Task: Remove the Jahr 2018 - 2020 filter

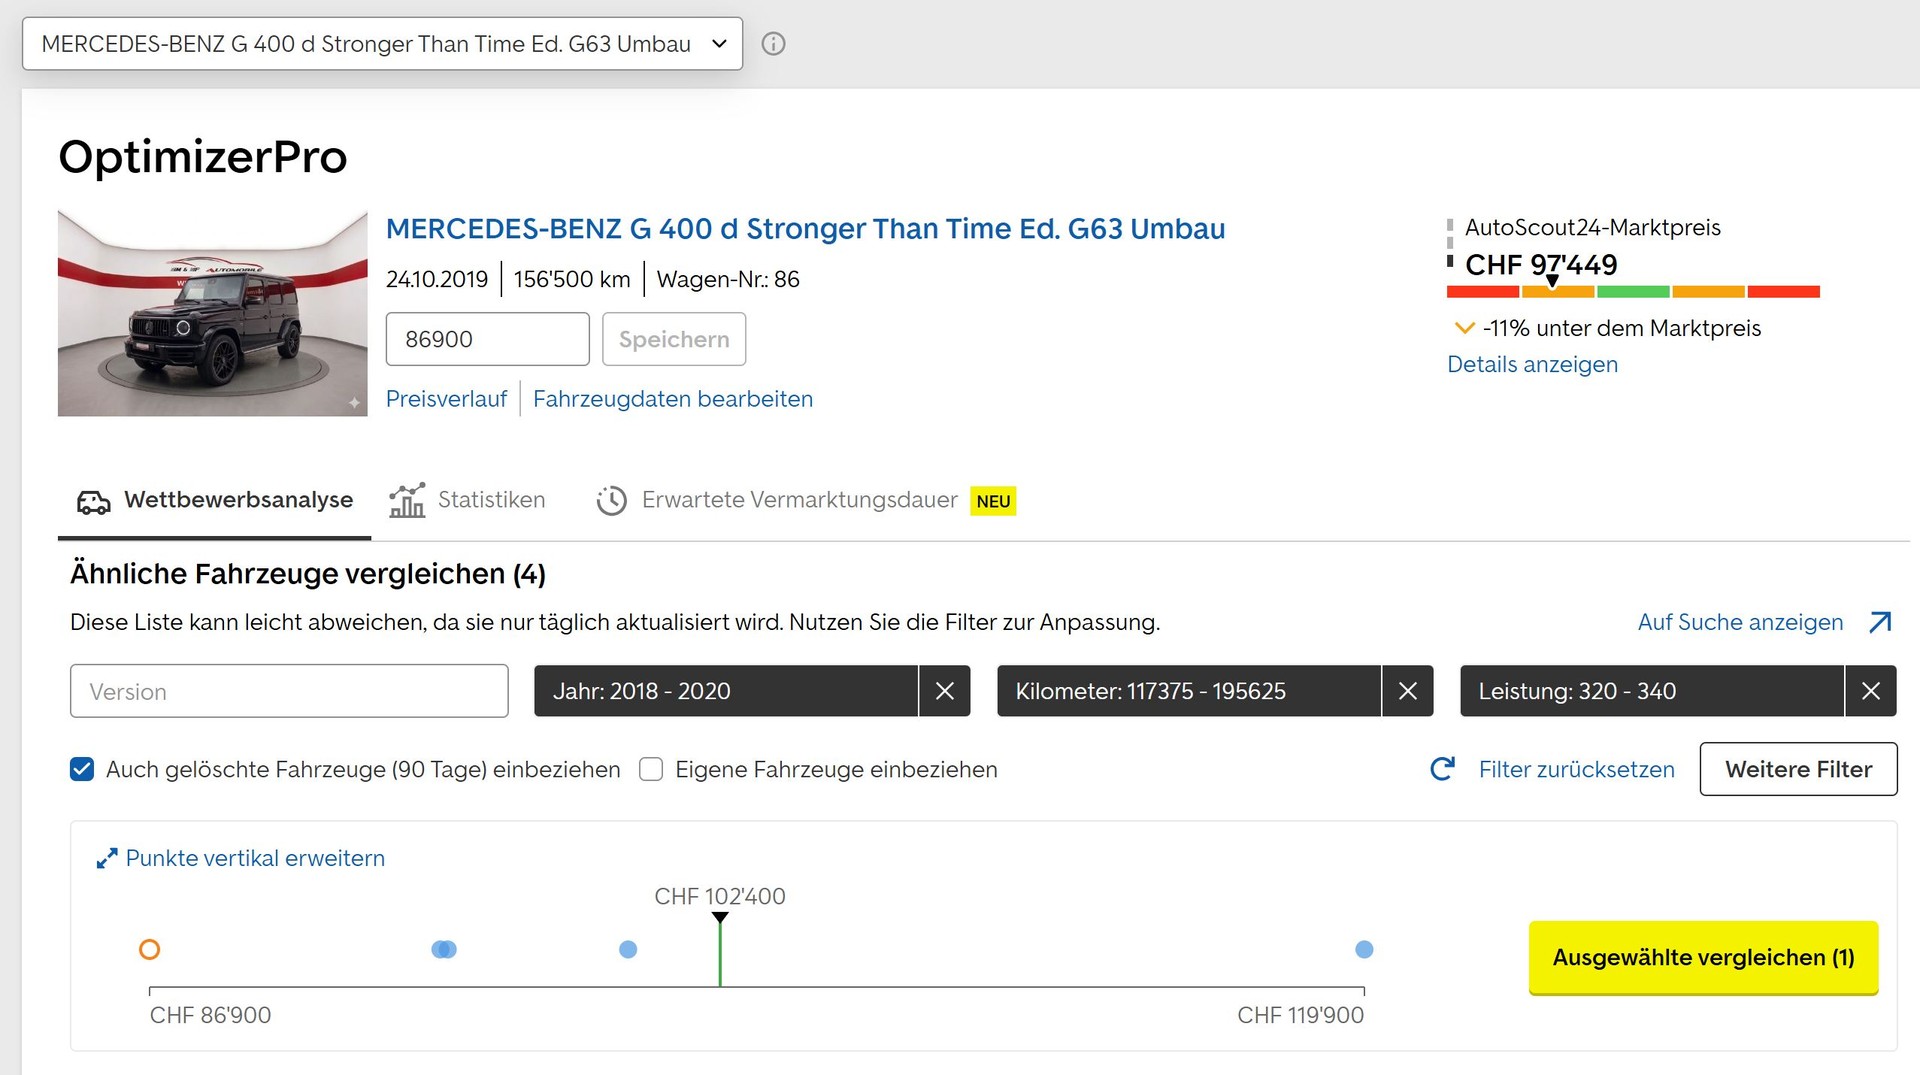Action: click(944, 691)
